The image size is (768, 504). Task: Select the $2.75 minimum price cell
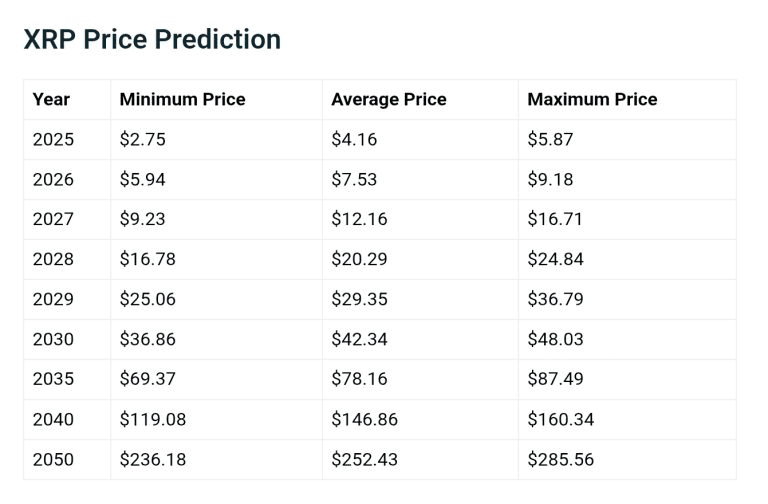point(143,139)
